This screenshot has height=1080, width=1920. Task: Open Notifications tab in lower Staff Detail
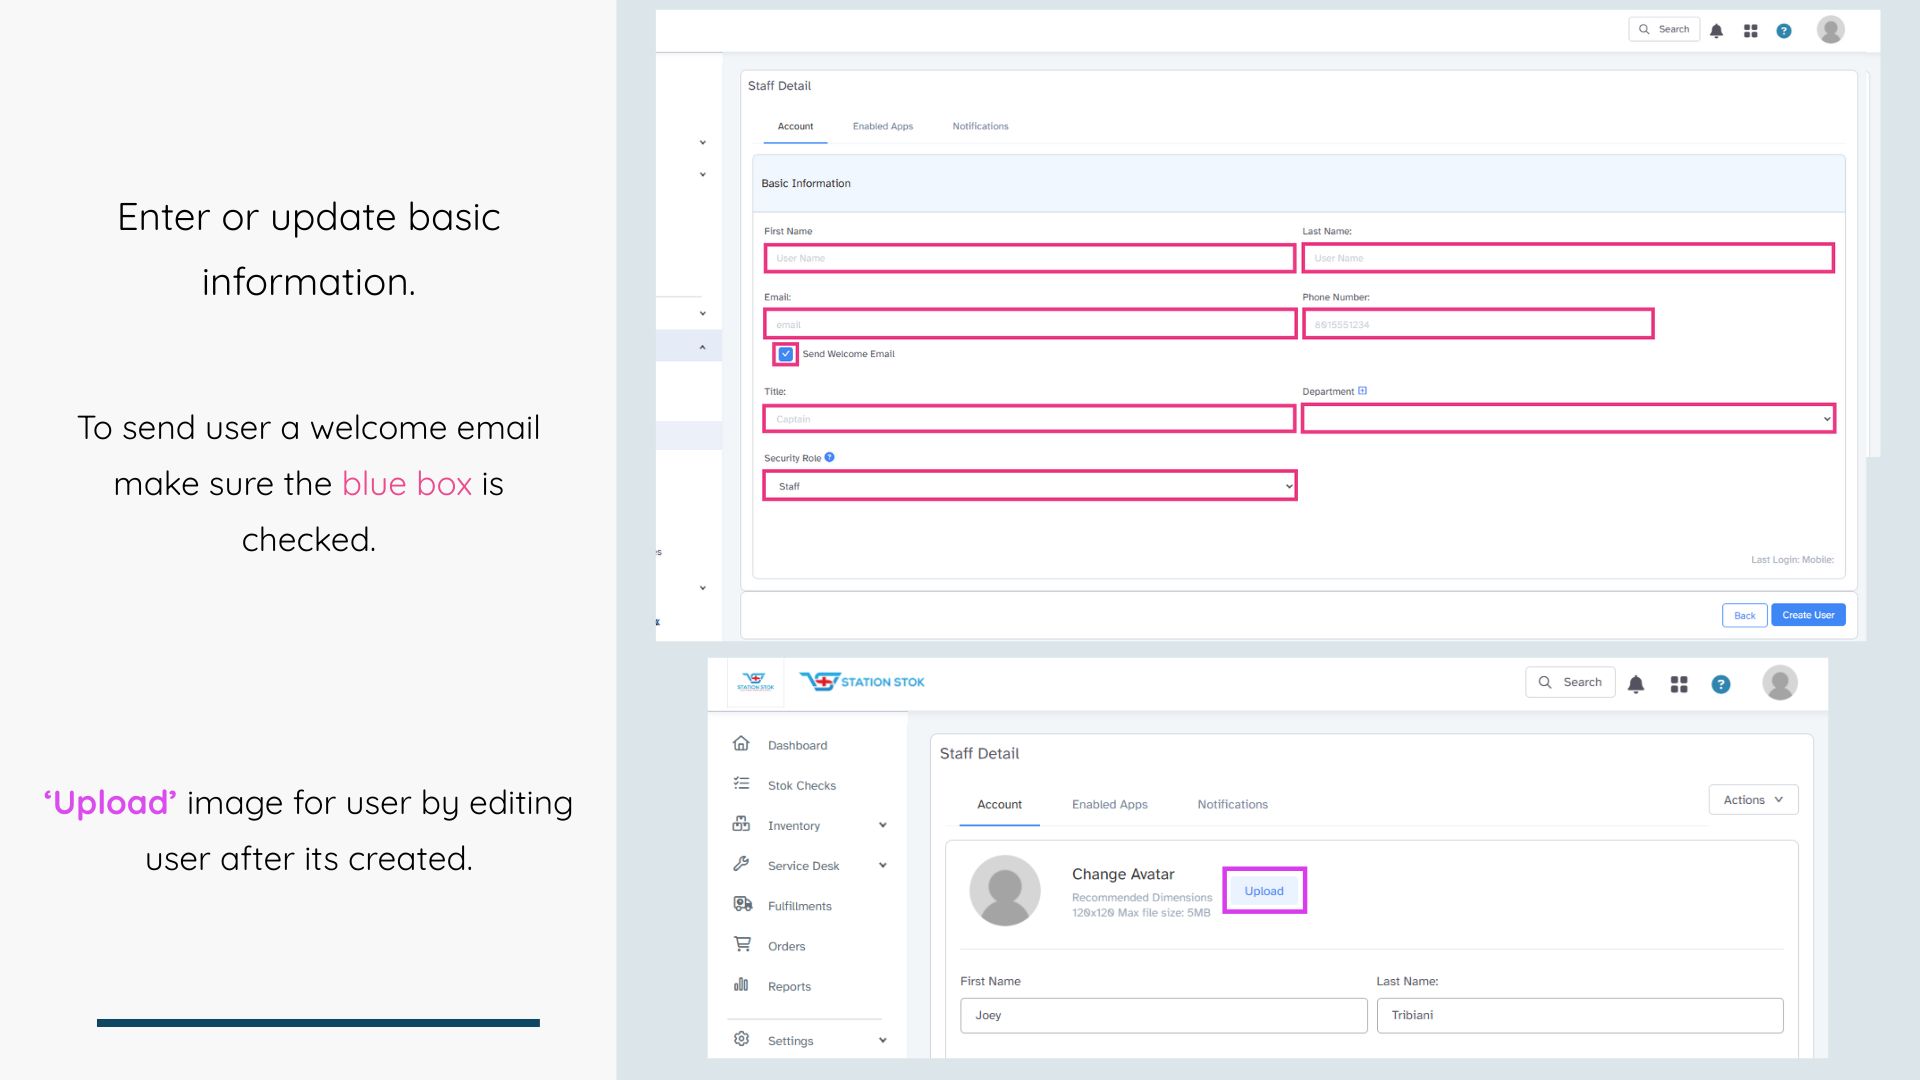click(1232, 804)
